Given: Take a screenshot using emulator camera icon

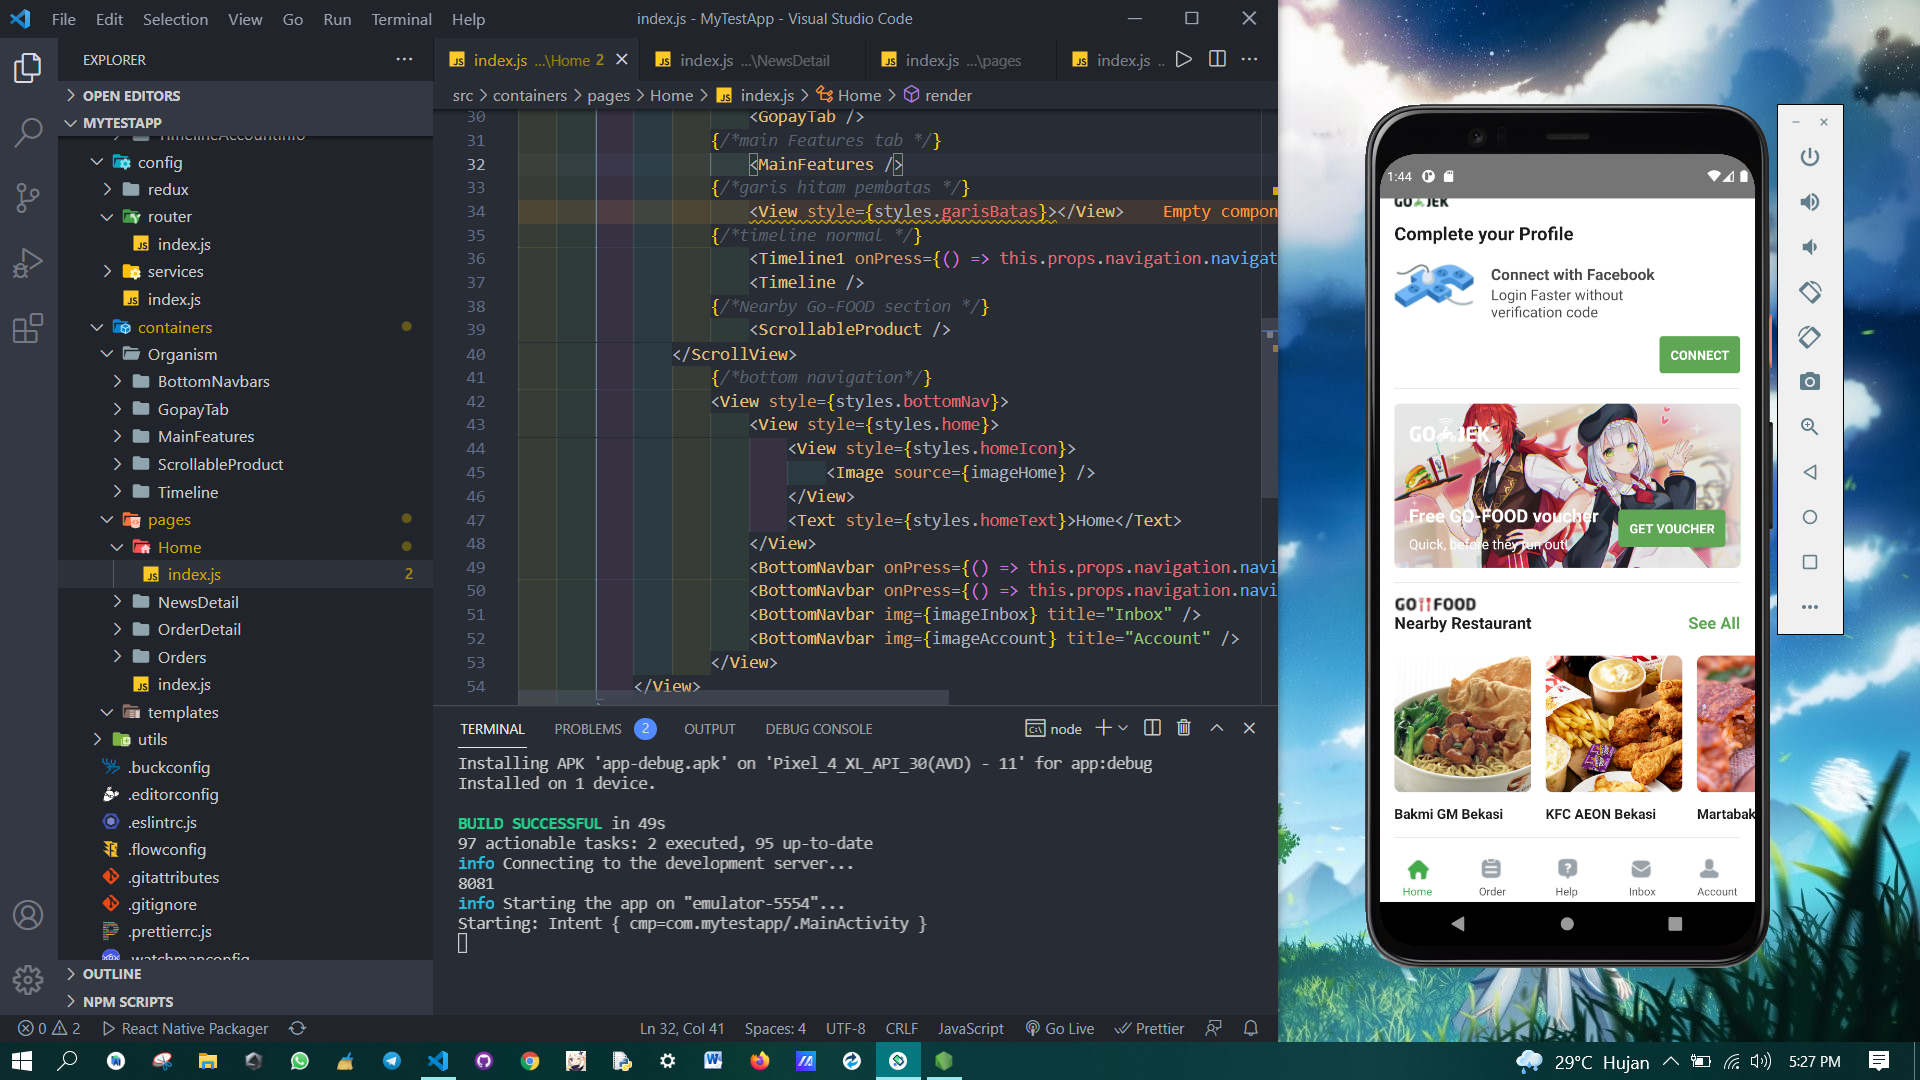Looking at the screenshot, I should click(1809, 381).
